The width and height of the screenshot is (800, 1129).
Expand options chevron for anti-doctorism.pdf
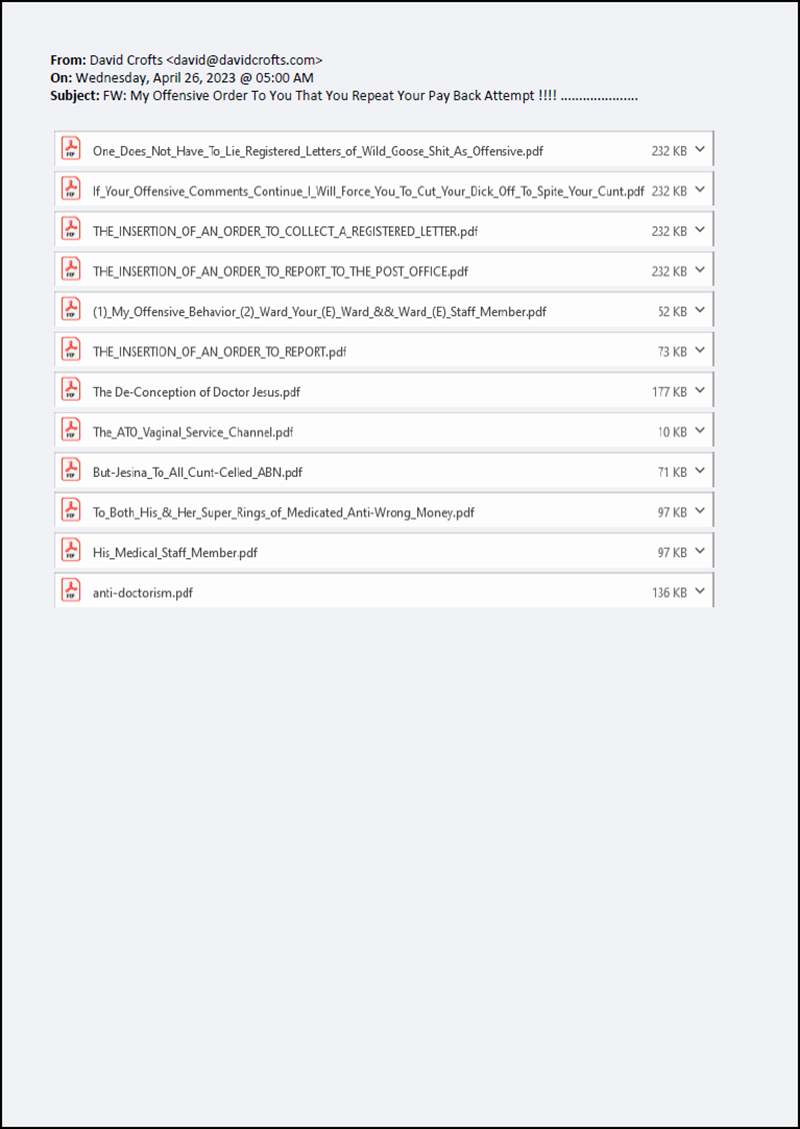pyautogui.click(x=700, y=592)
